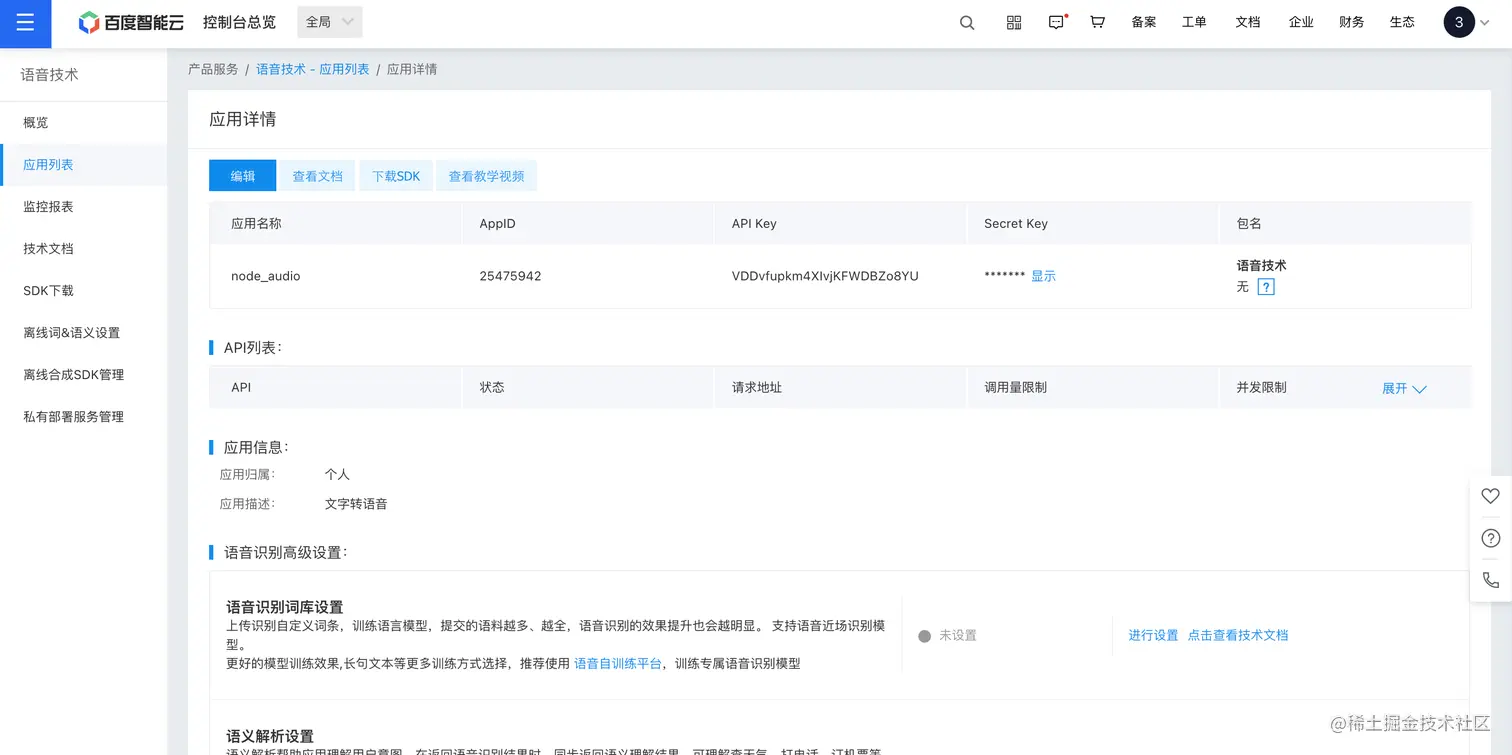The image size is (1512, 755).
Task: Open the account avatar dropdown
Action: point(1459,21)
